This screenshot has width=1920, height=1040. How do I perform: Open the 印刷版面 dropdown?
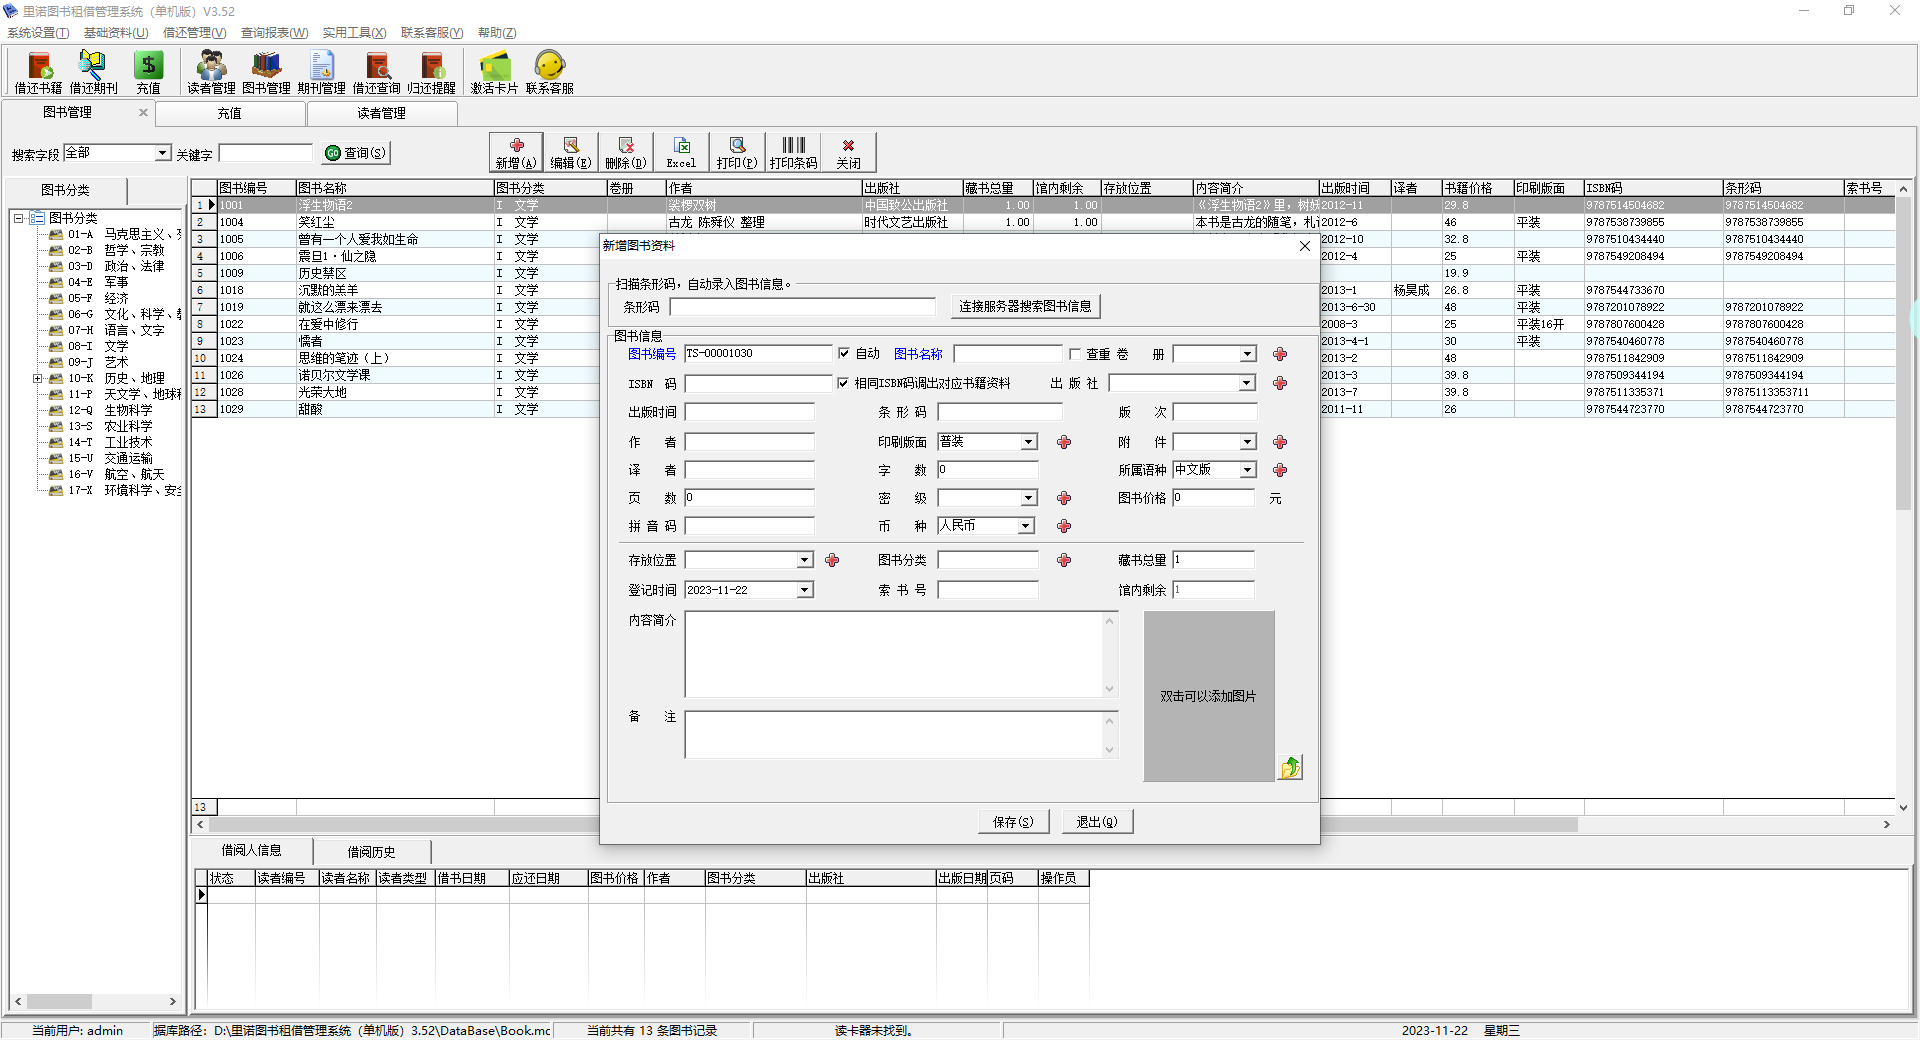[x=1028, y=442]
